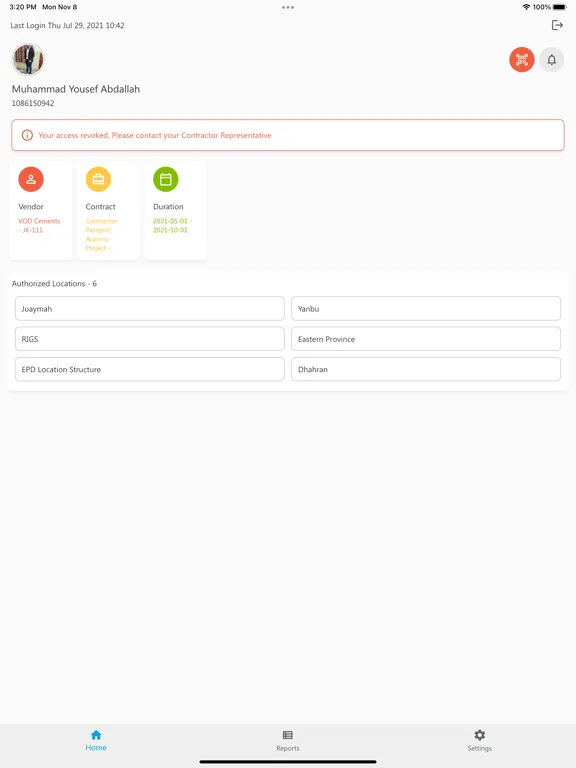Click the Contract label
Viewport: 576px width, 768px height.
[x=100, y=207]
